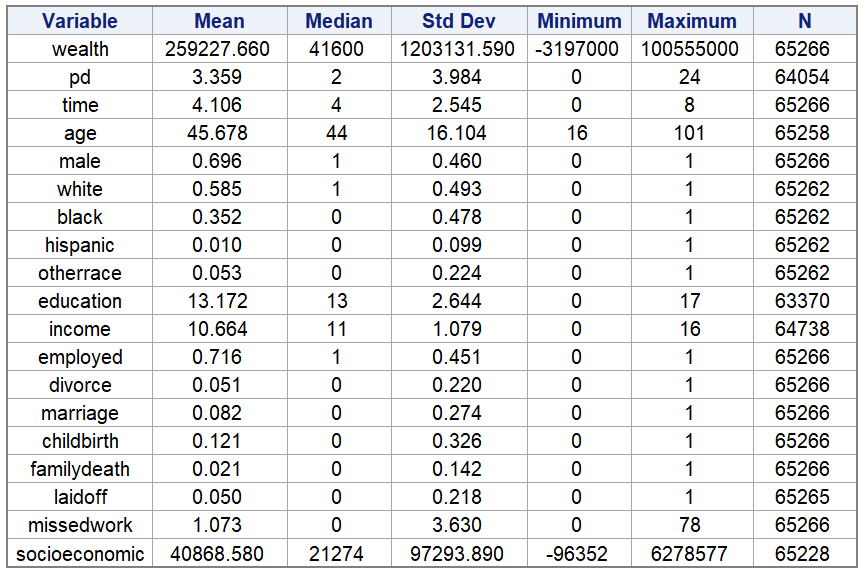This screenshot has height=574, width=865.
Task: Select the missedwork maximum value 78
Action: [x=692, y=525]
